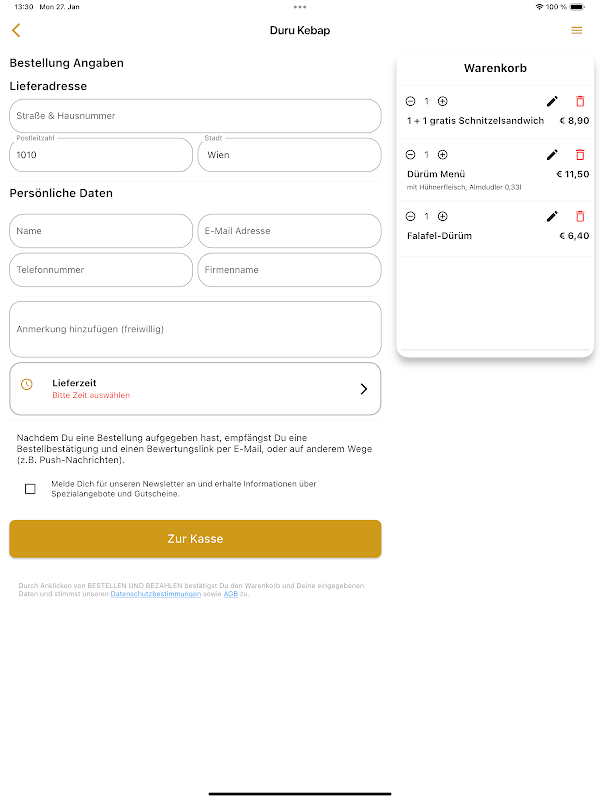Edit the Schnitzelsandwich cart item
Viewport: 600px width, 800px height.
(x=552, y=101)
